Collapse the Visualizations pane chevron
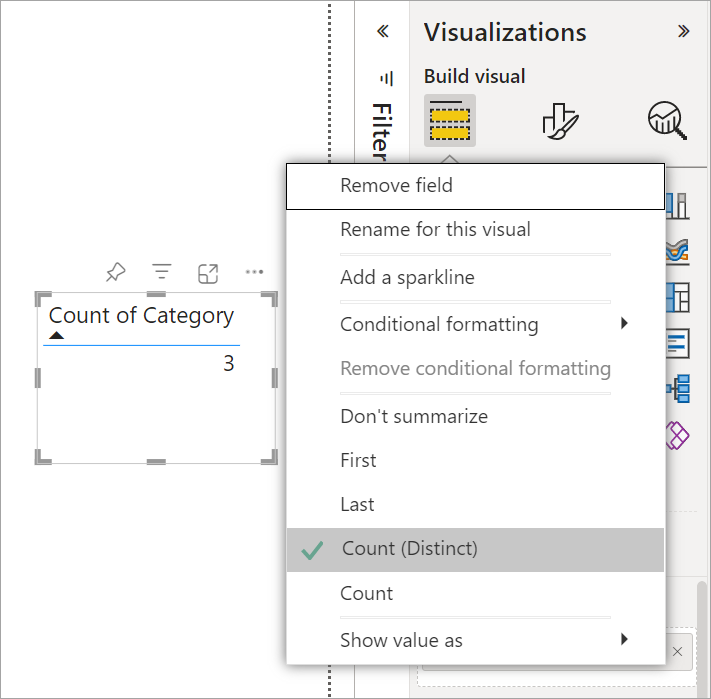 (684, 31)
